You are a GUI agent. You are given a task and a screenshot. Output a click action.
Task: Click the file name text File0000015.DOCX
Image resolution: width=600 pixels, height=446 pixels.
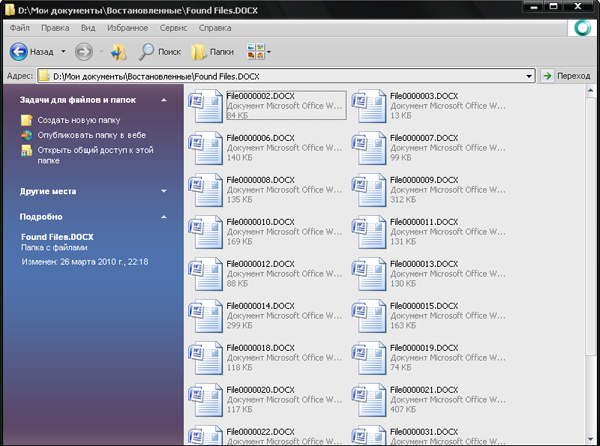[x=424, y=306]
